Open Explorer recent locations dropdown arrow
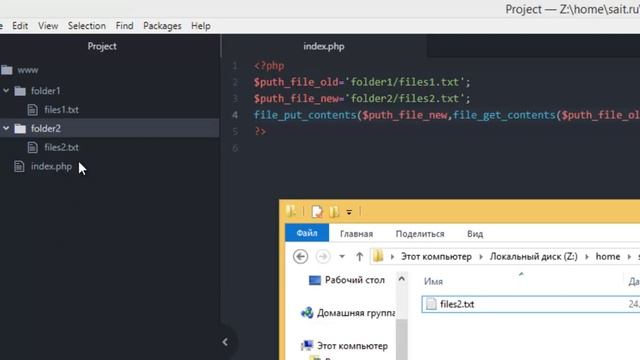This screenshot has height=360, width=640. click(342, 256)
